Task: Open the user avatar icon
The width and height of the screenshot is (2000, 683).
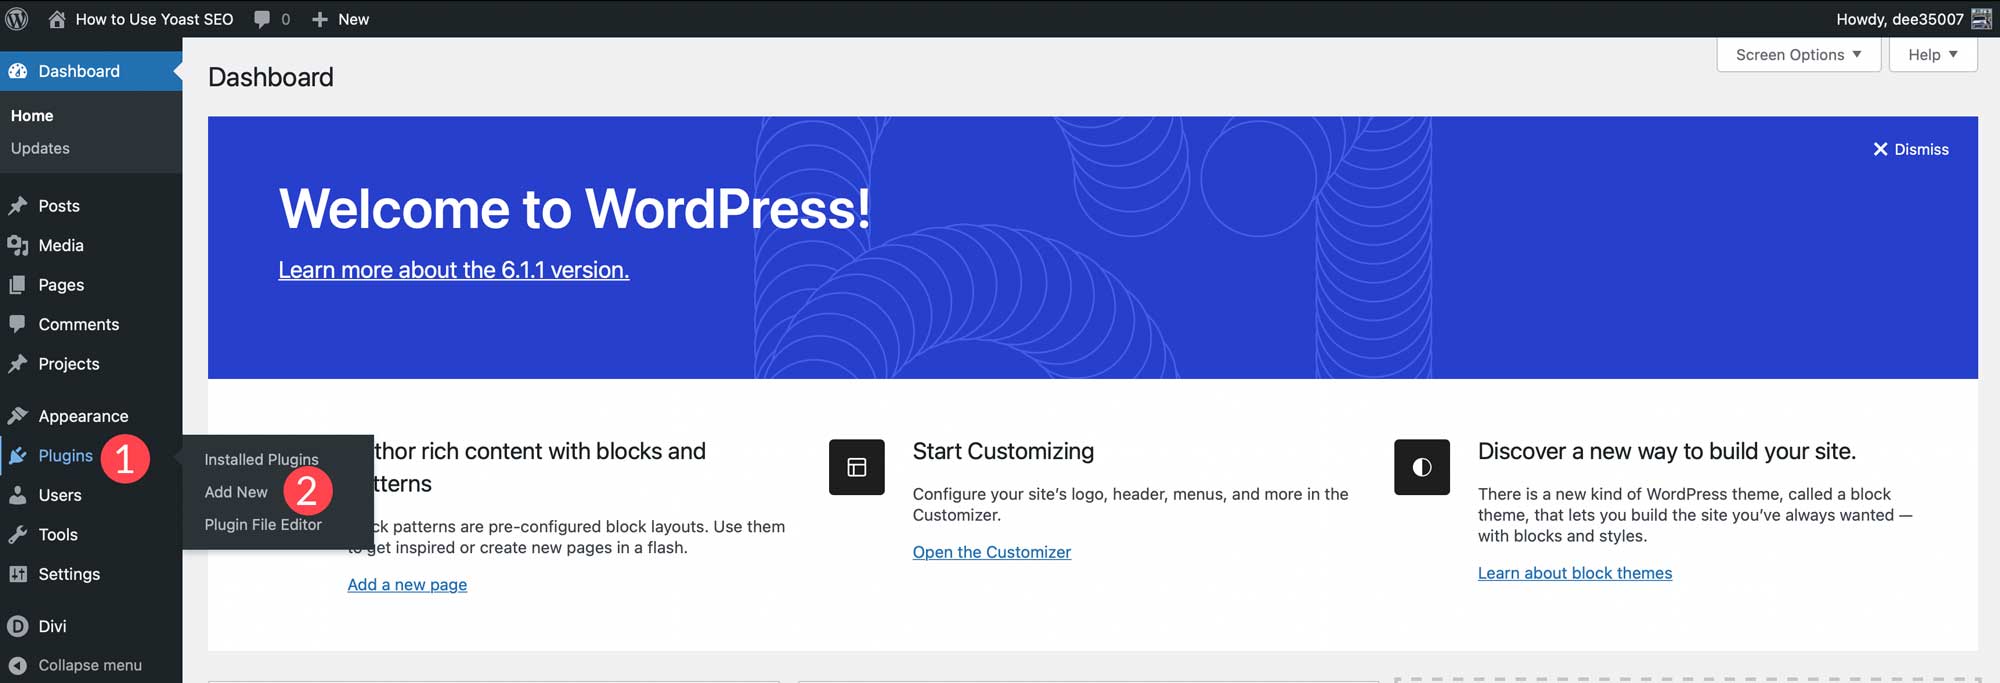Action: click(x=1981, y=19)
